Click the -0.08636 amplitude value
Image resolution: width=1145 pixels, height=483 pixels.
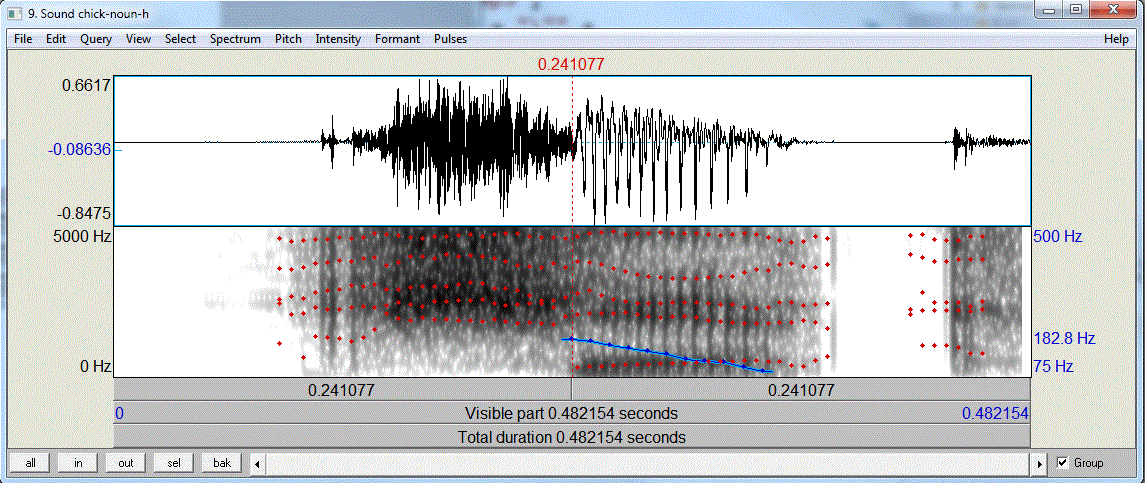click(x=80, y=150)
